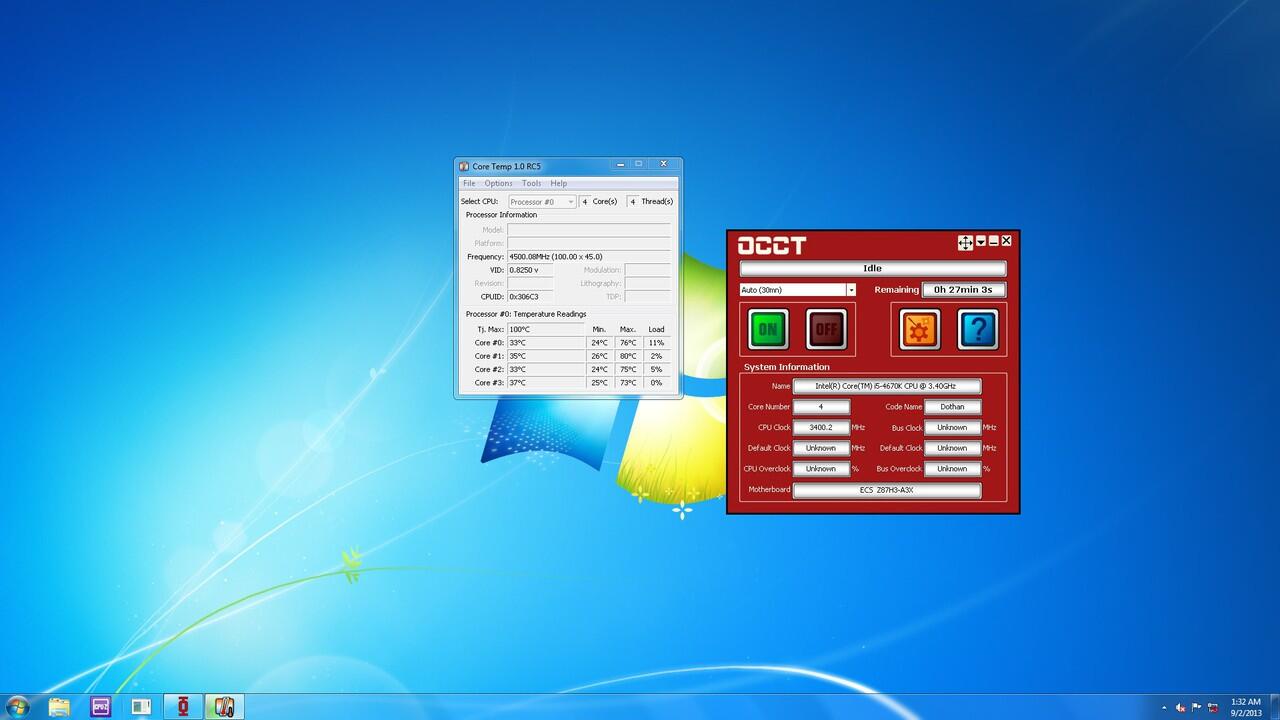Click the Code Name field Dothan
This screenshot has height=720, width=1280.
pyautogui.click(x=952, y=407)
